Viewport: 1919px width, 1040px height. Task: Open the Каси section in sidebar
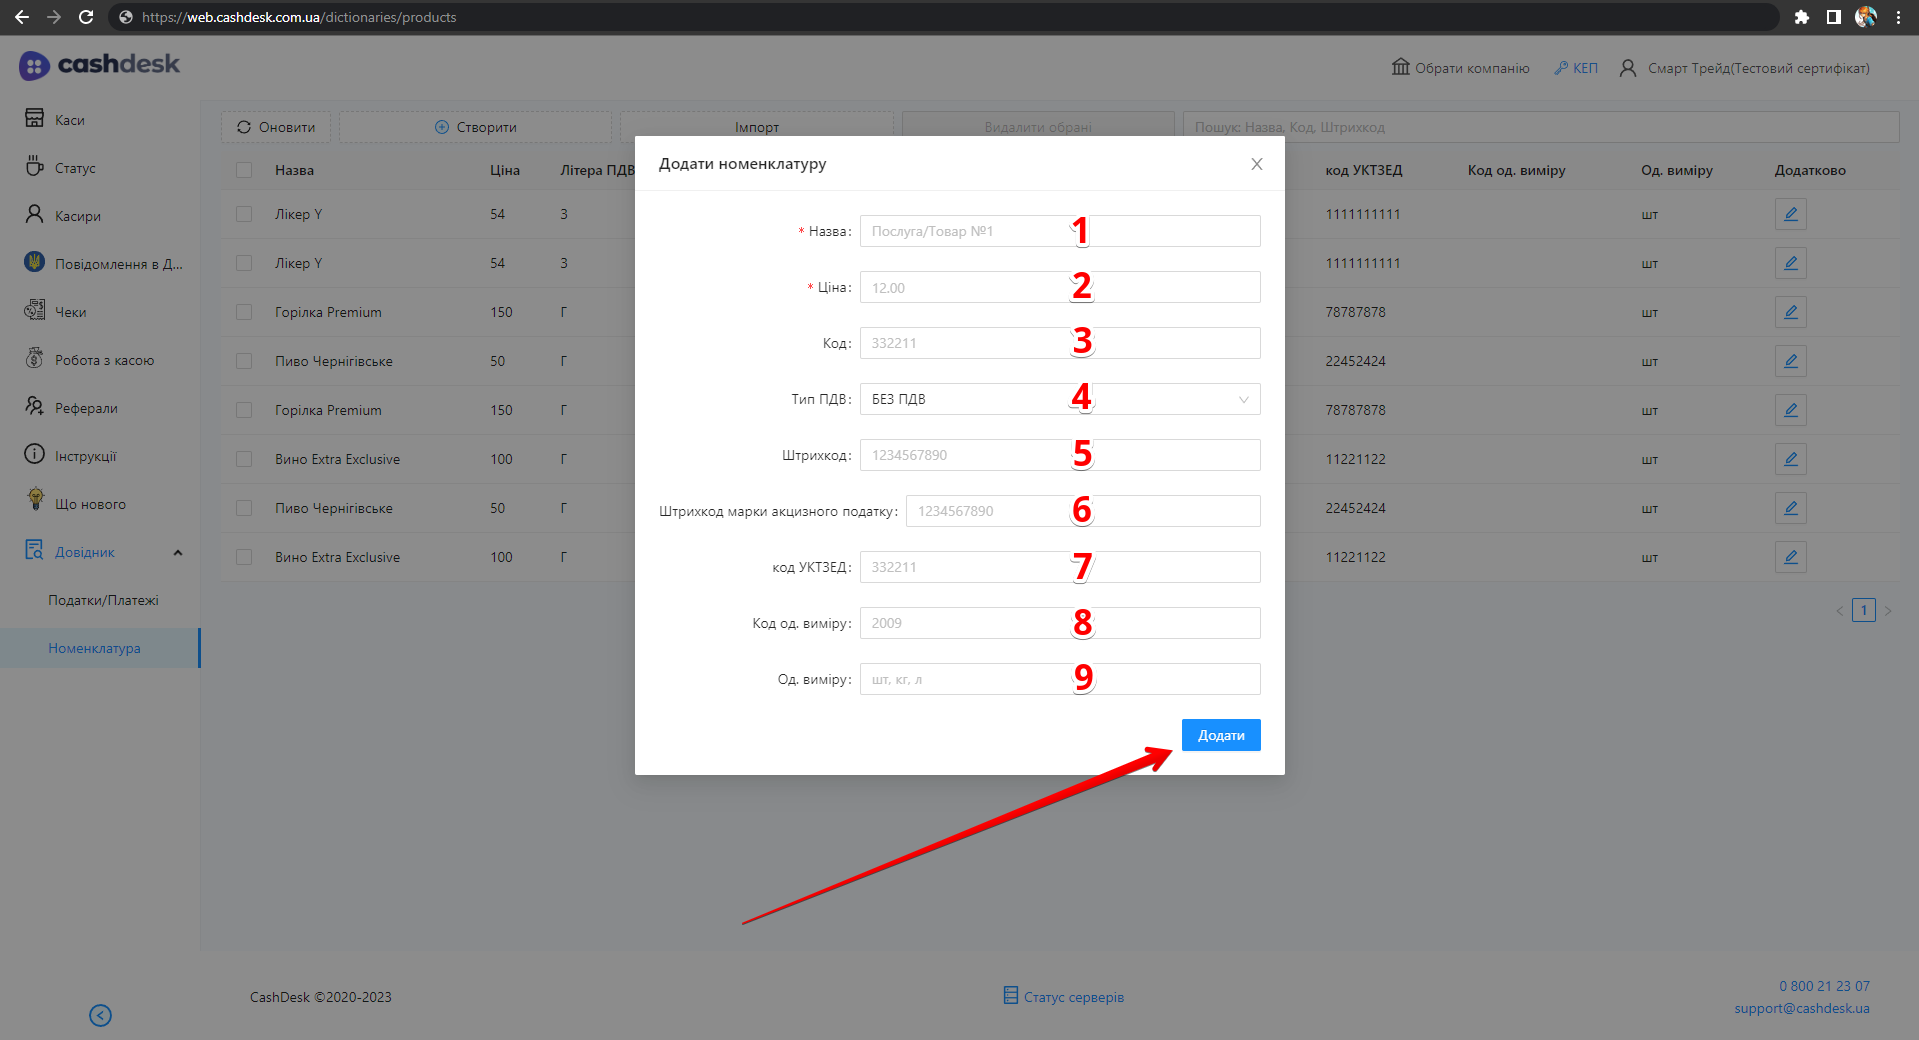69,120
